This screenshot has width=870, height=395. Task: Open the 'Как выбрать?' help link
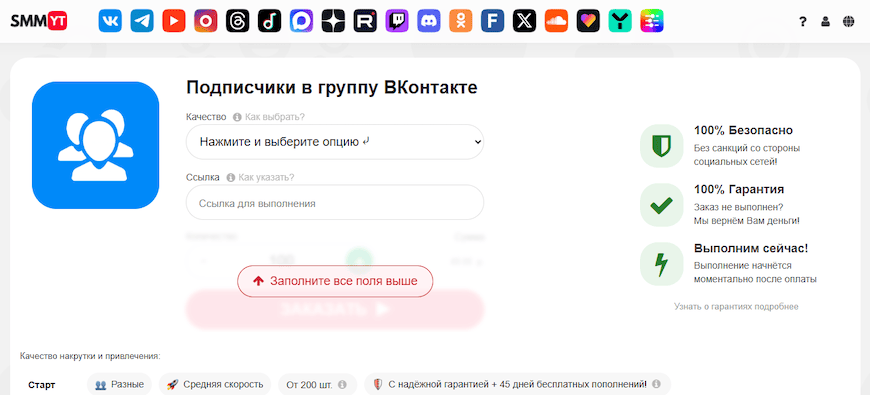click(x=269, y=117)
